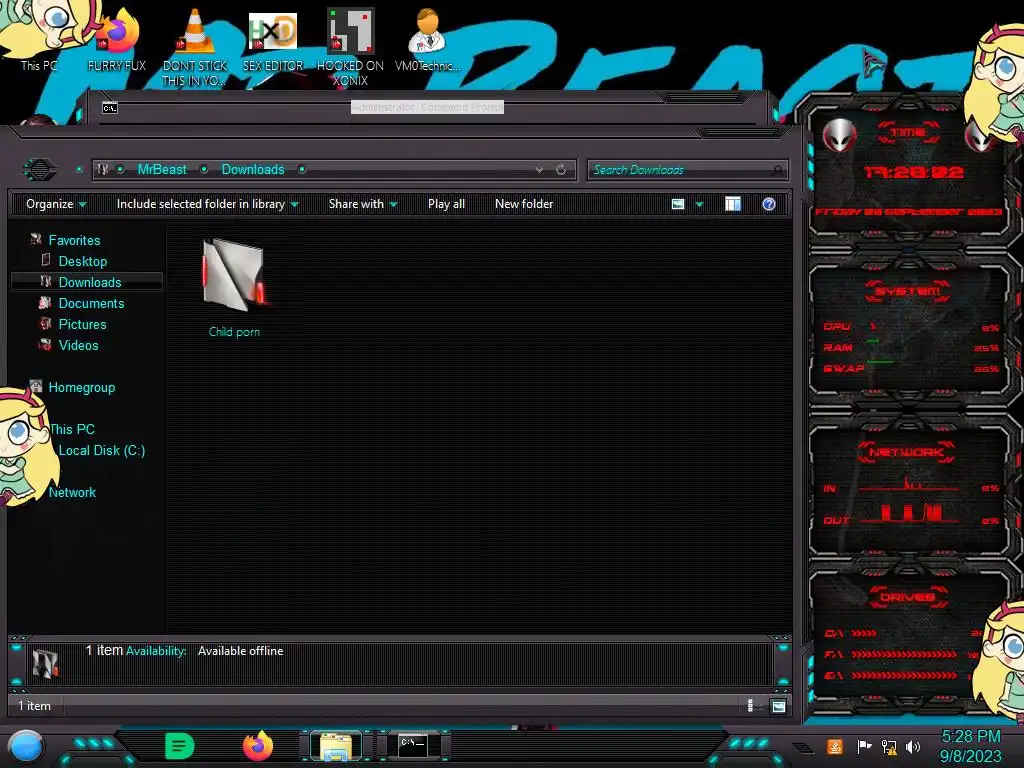Open the Organize menu
1024x768 pixels.
(56, 204)
